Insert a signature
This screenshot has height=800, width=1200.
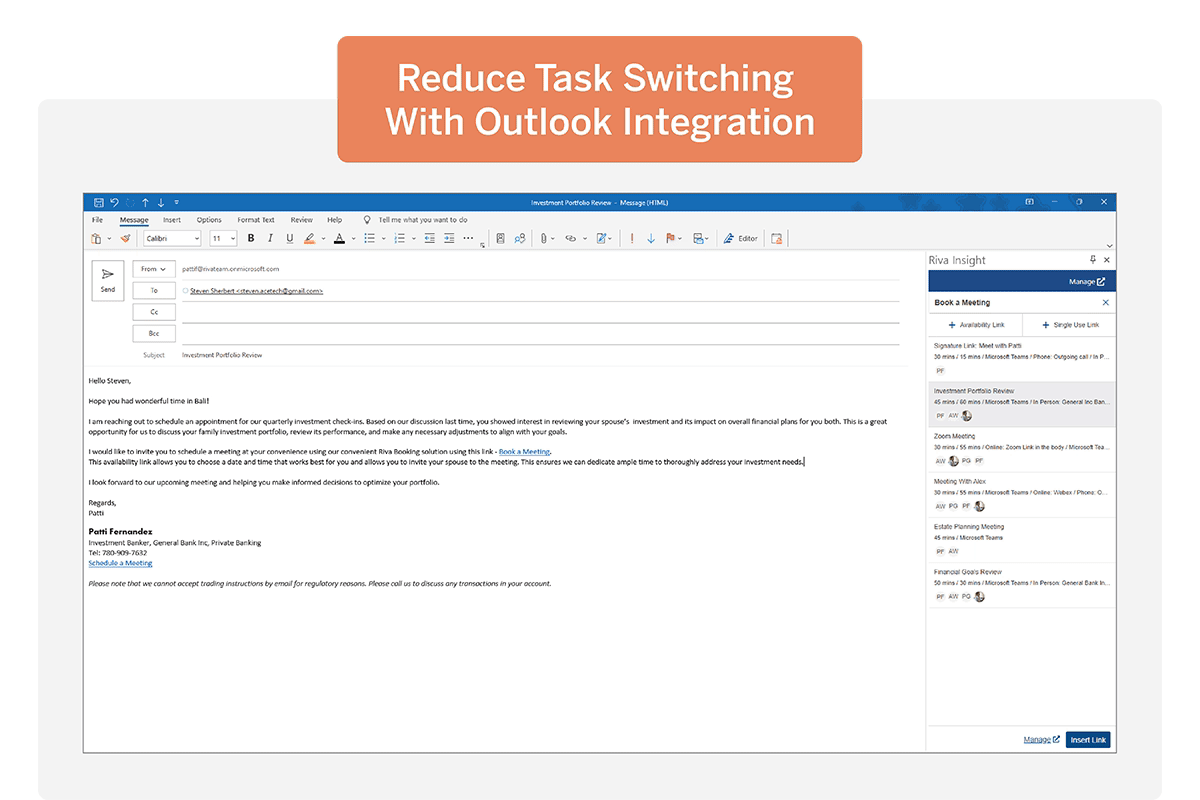pos(602,238)
